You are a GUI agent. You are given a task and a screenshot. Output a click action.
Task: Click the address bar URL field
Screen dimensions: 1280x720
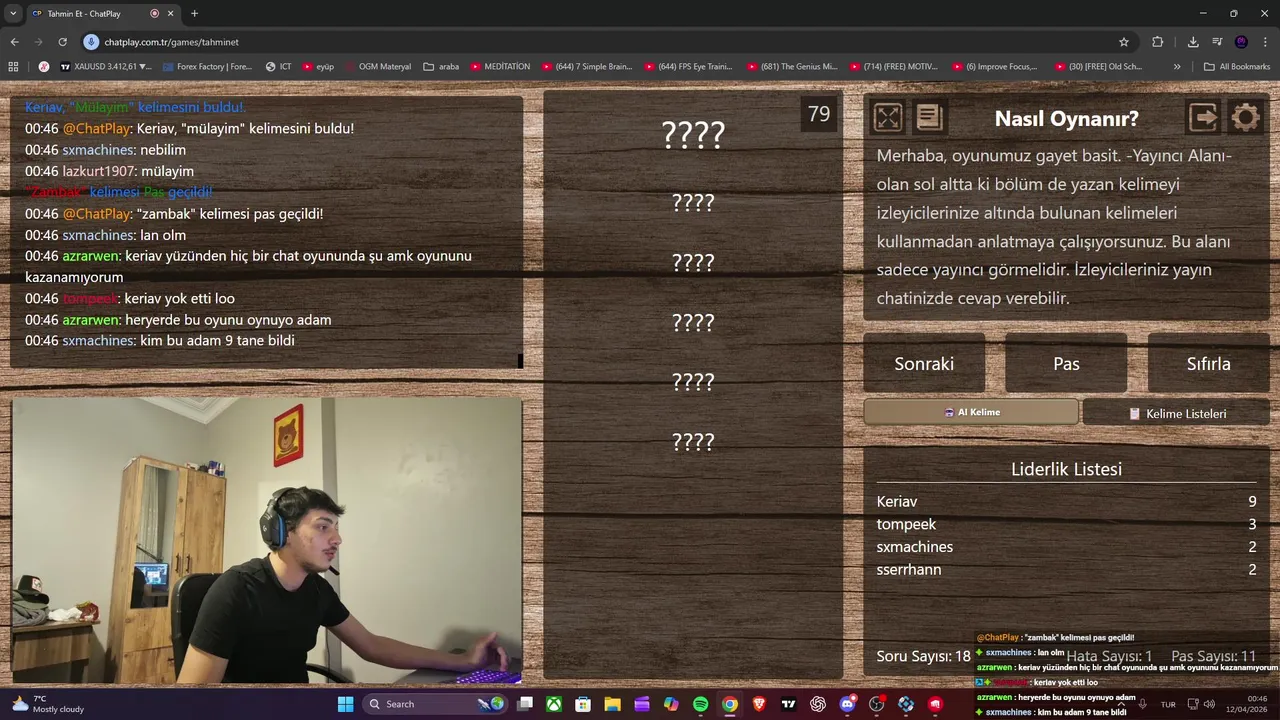click(x=600, y=42)
